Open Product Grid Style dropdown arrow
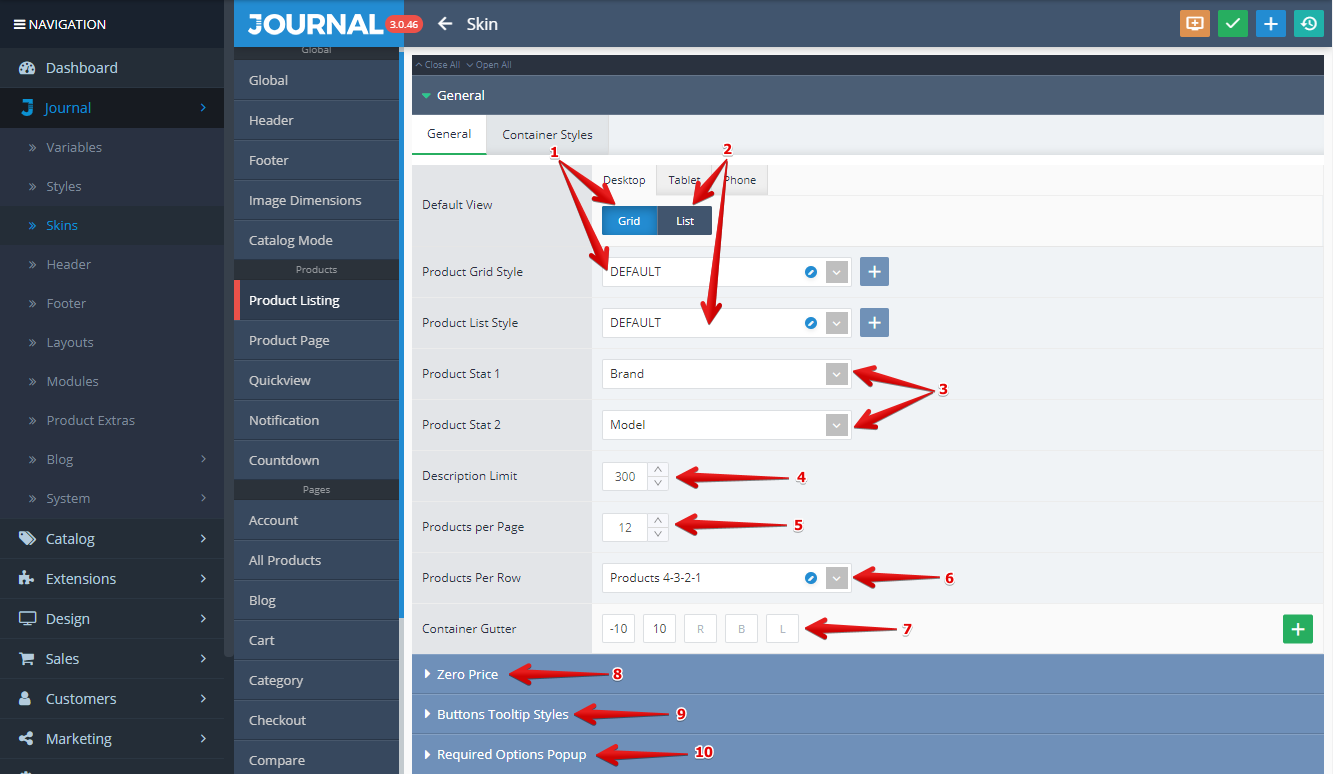 tap(837, 272)
